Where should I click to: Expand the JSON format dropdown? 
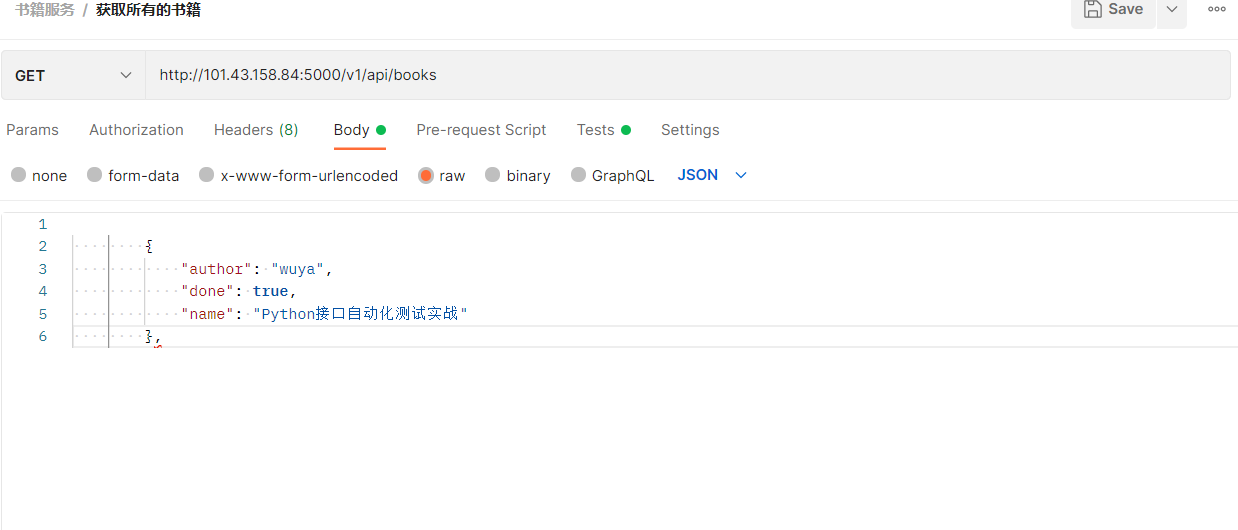712,175
